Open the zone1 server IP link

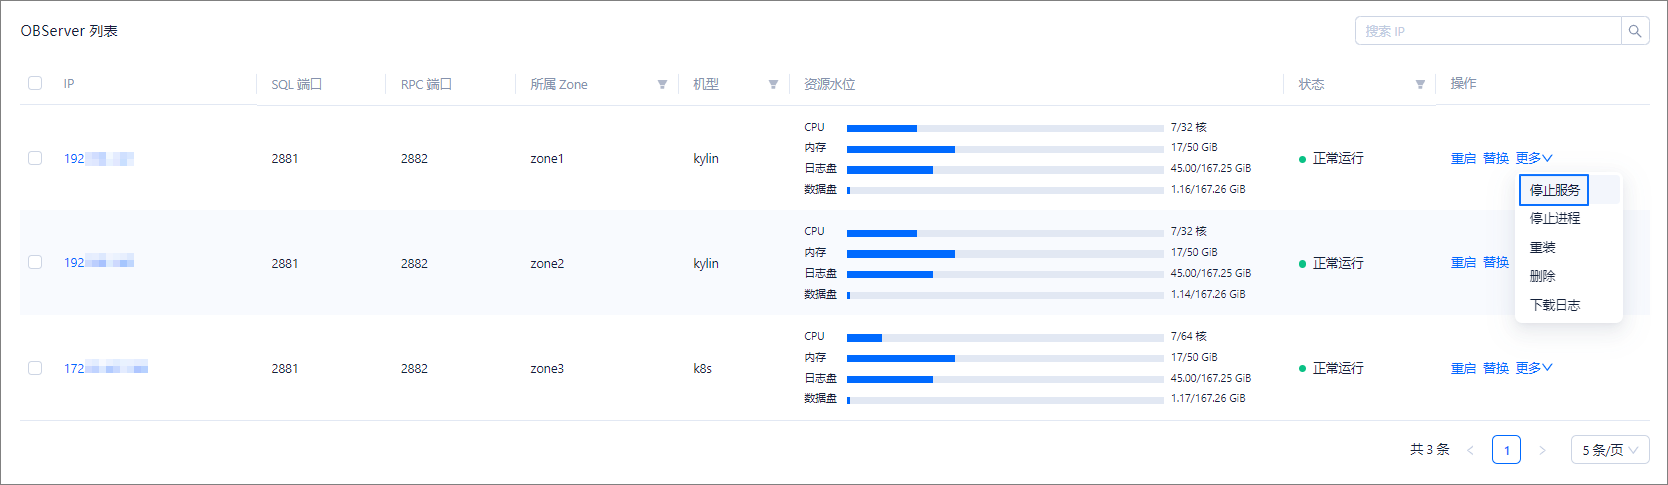pyautogui.click(x=99, y=158)
